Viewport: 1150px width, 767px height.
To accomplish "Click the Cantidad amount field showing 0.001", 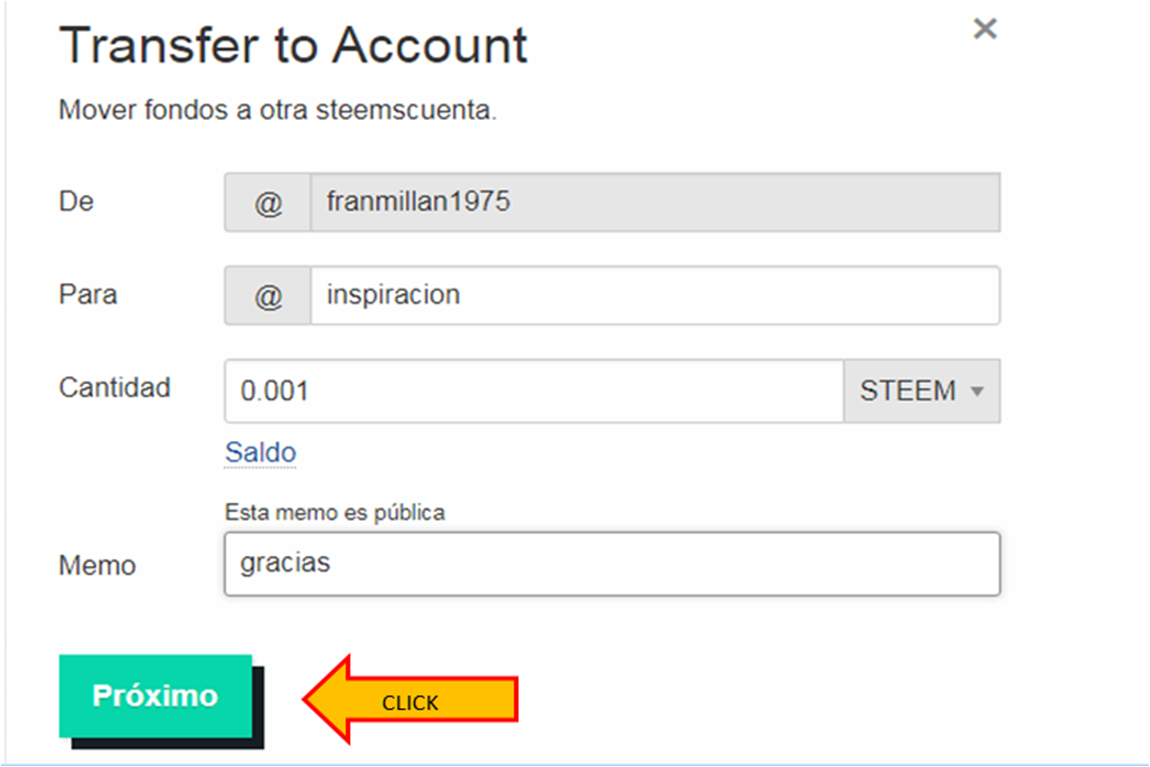I will click(534, 391).
